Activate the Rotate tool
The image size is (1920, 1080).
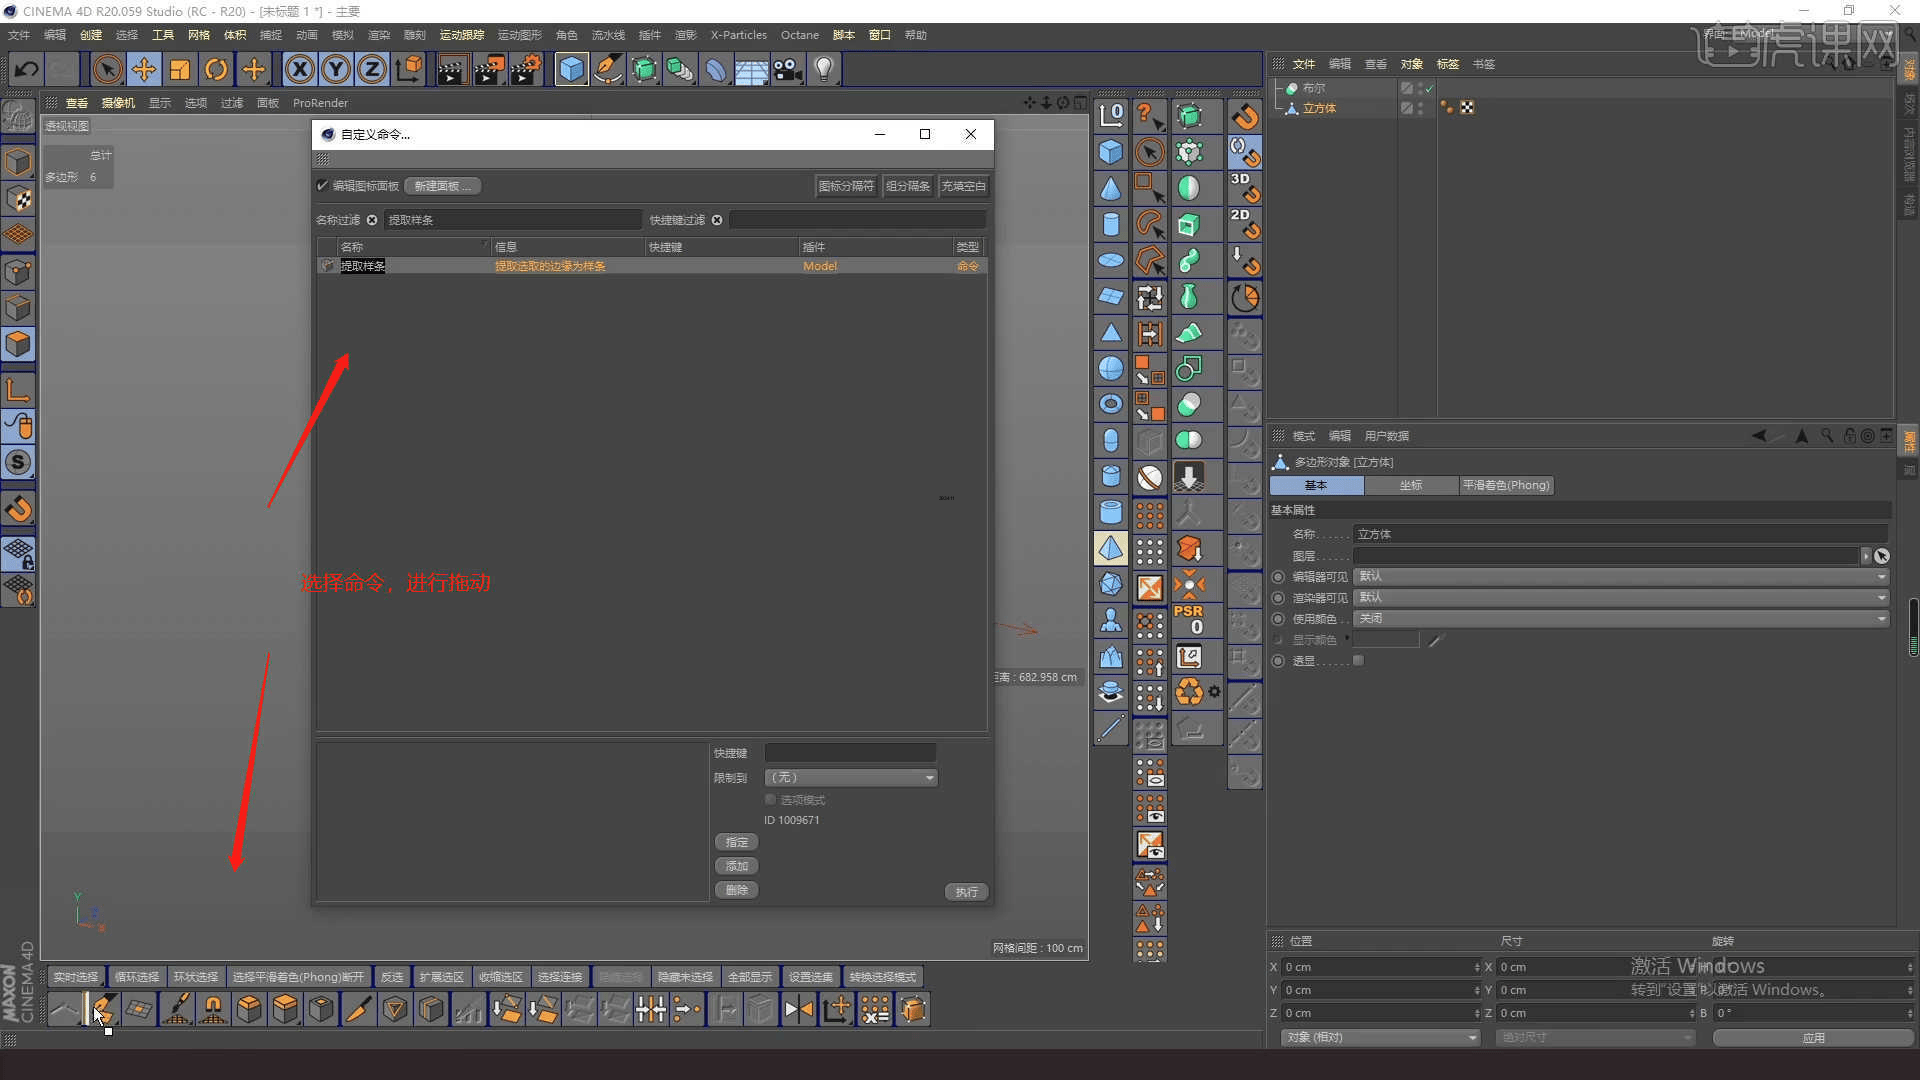[x=216, y=69]
